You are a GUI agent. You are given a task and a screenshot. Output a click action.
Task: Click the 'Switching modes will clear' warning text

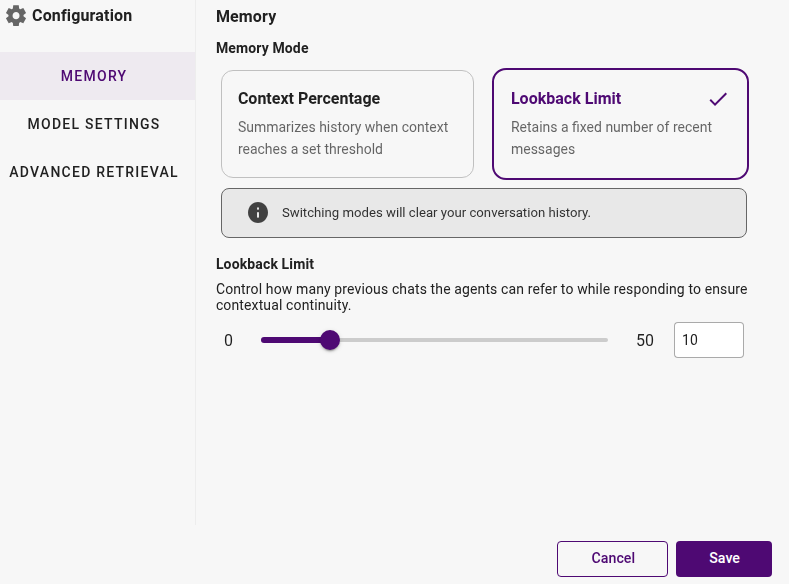tap(436, 213)
